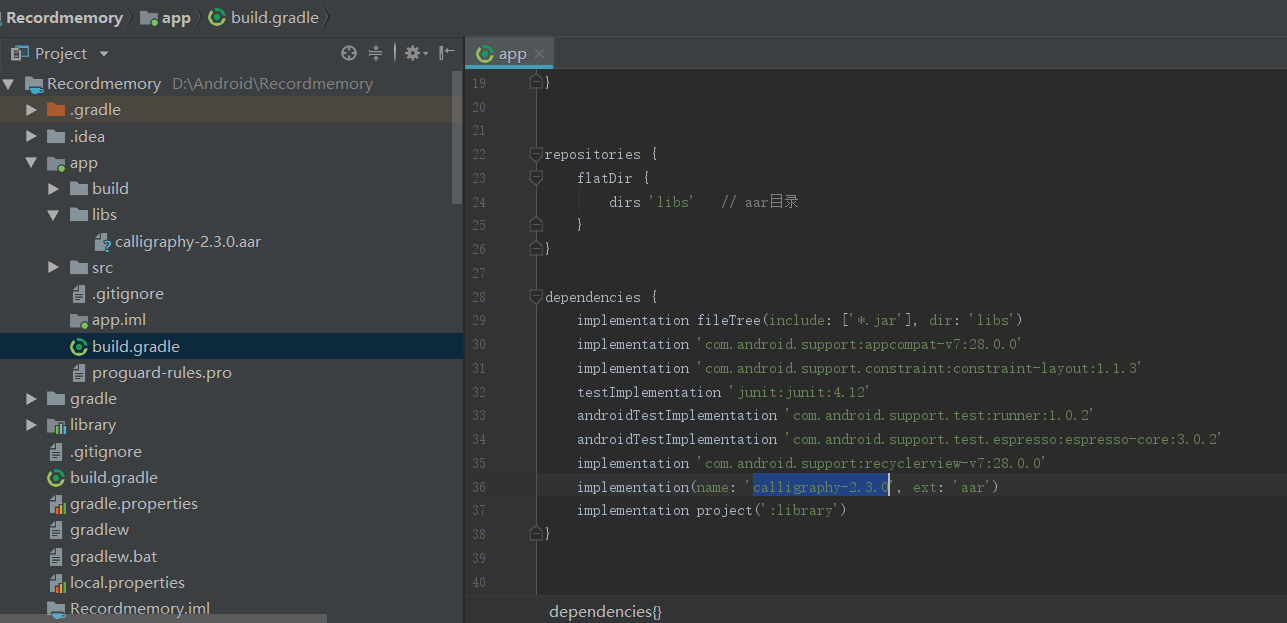This screenshot has width=1287, height=623.
Task: Select Recordmemory.iml in the tree
Action: tap(140, 608)
